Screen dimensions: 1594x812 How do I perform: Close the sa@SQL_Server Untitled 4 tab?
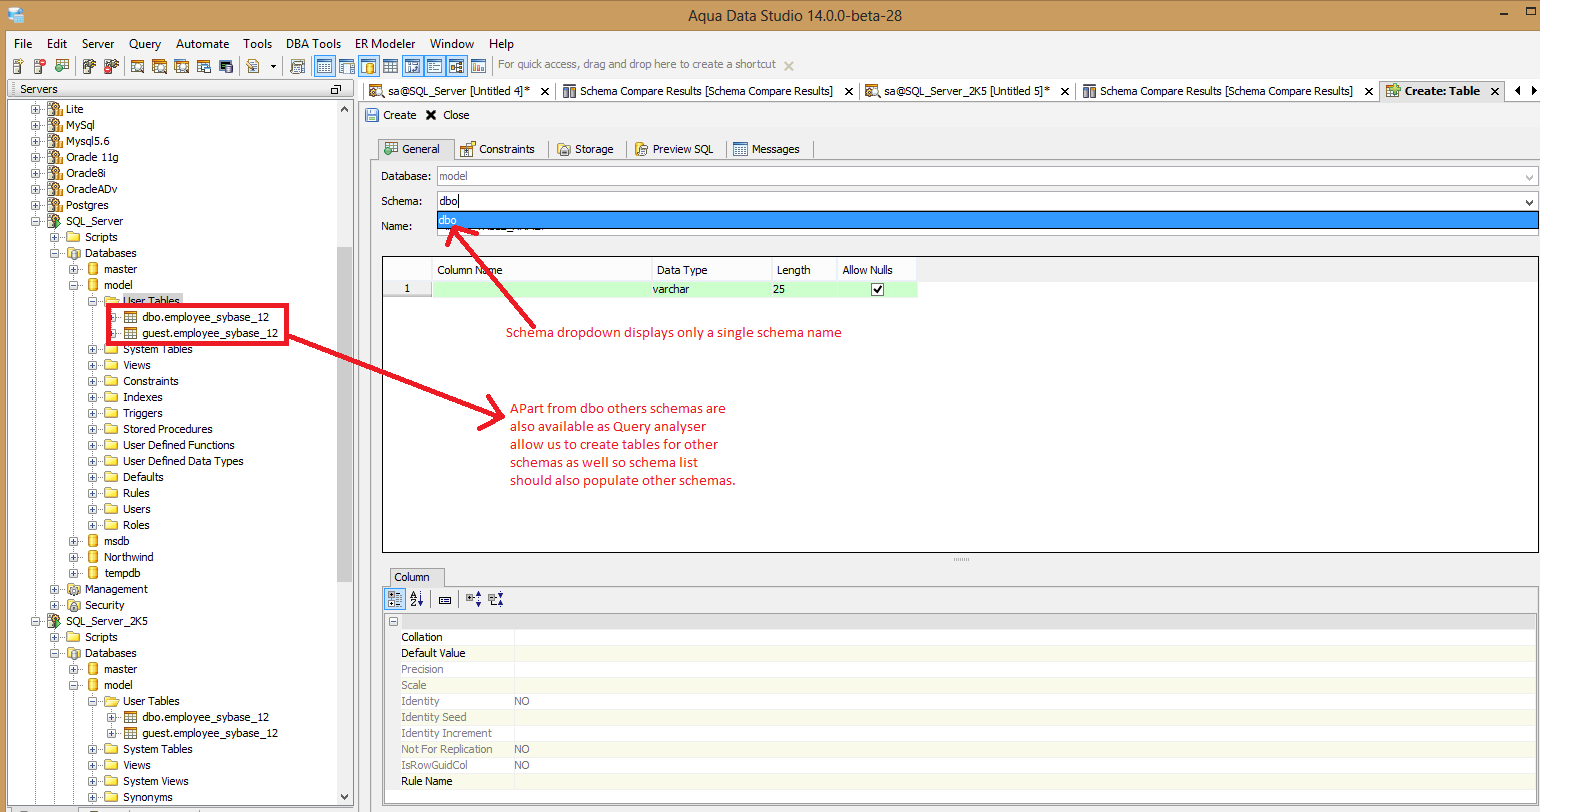545,91
